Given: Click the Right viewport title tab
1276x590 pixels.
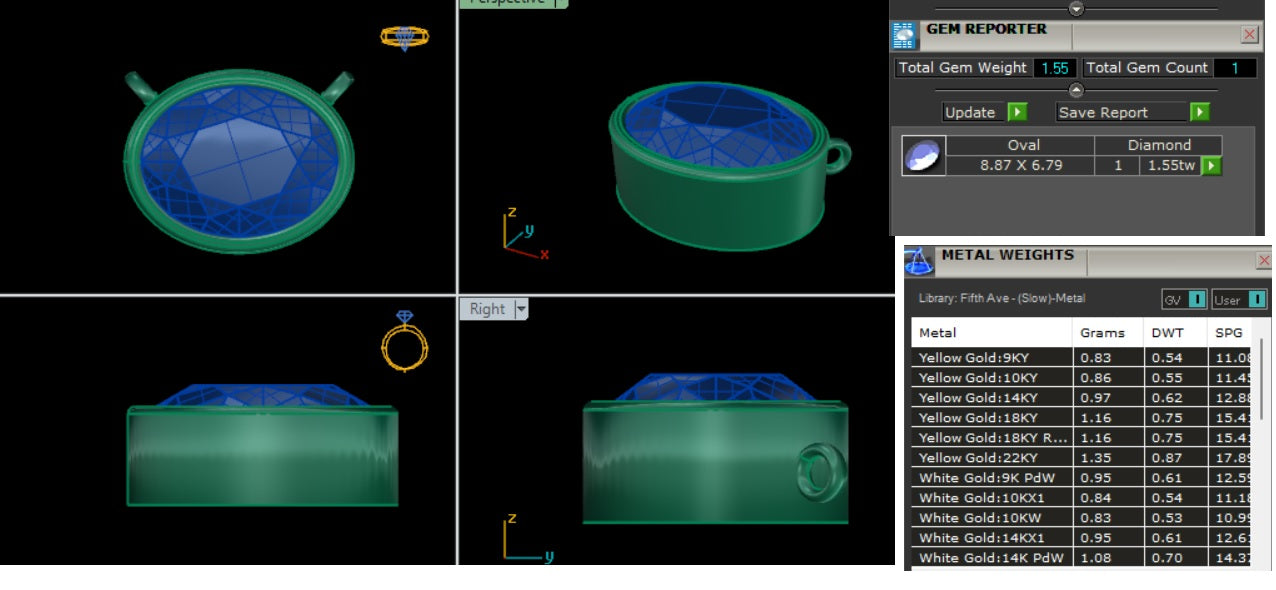Looking at the screenshot, I should coord(487,309).
